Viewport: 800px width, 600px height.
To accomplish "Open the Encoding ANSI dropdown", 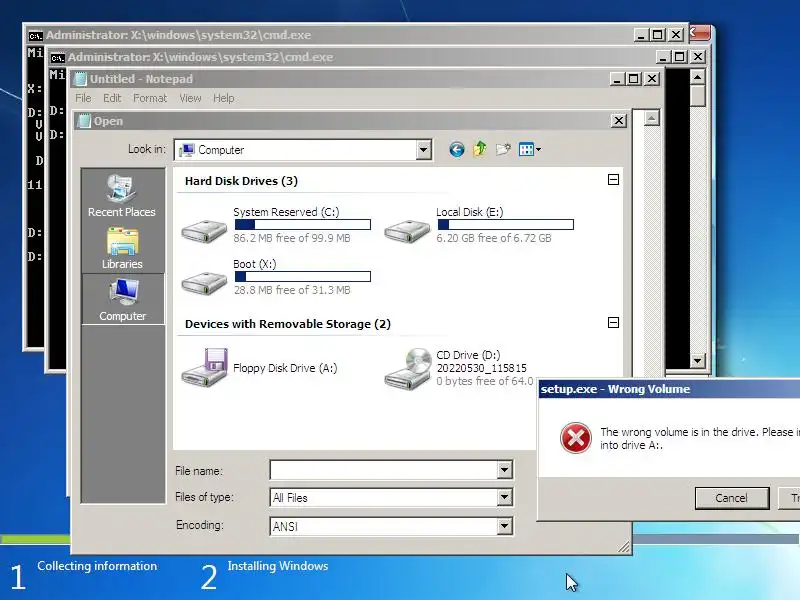I will click(x=504, y=526).
